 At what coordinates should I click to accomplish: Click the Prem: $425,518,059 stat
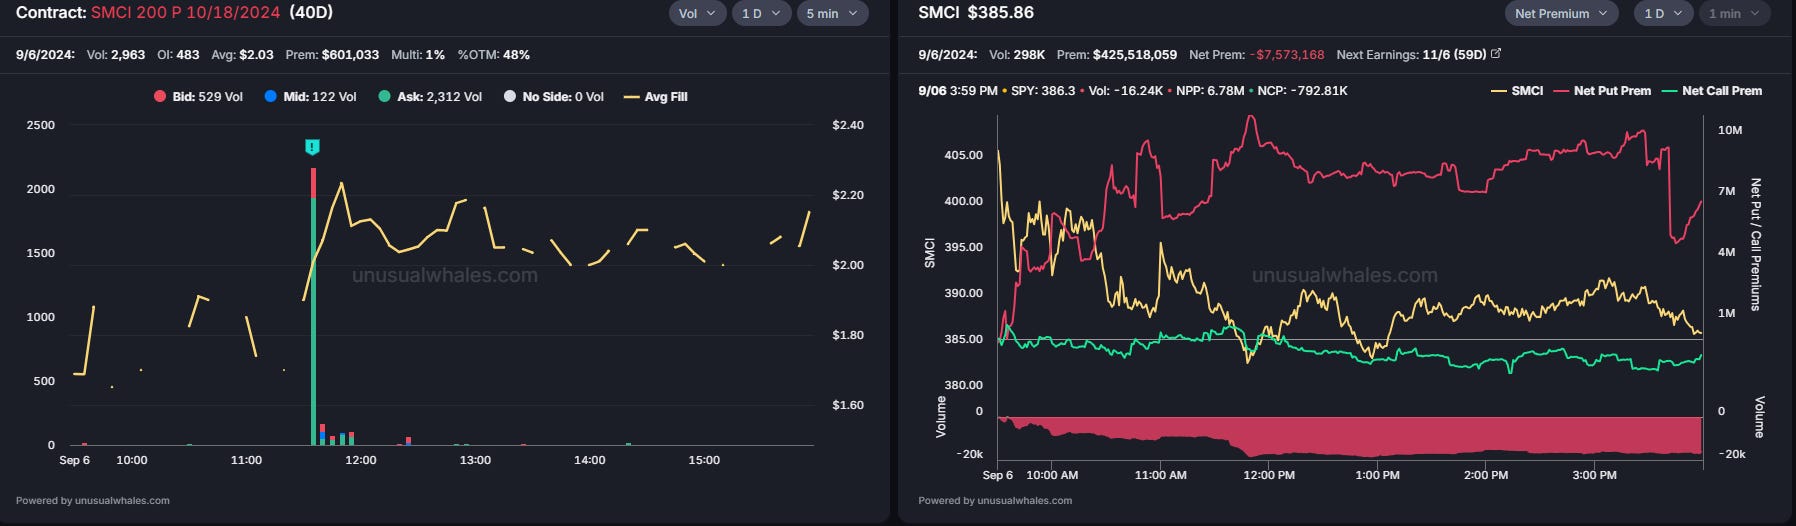click(1117, 55)
